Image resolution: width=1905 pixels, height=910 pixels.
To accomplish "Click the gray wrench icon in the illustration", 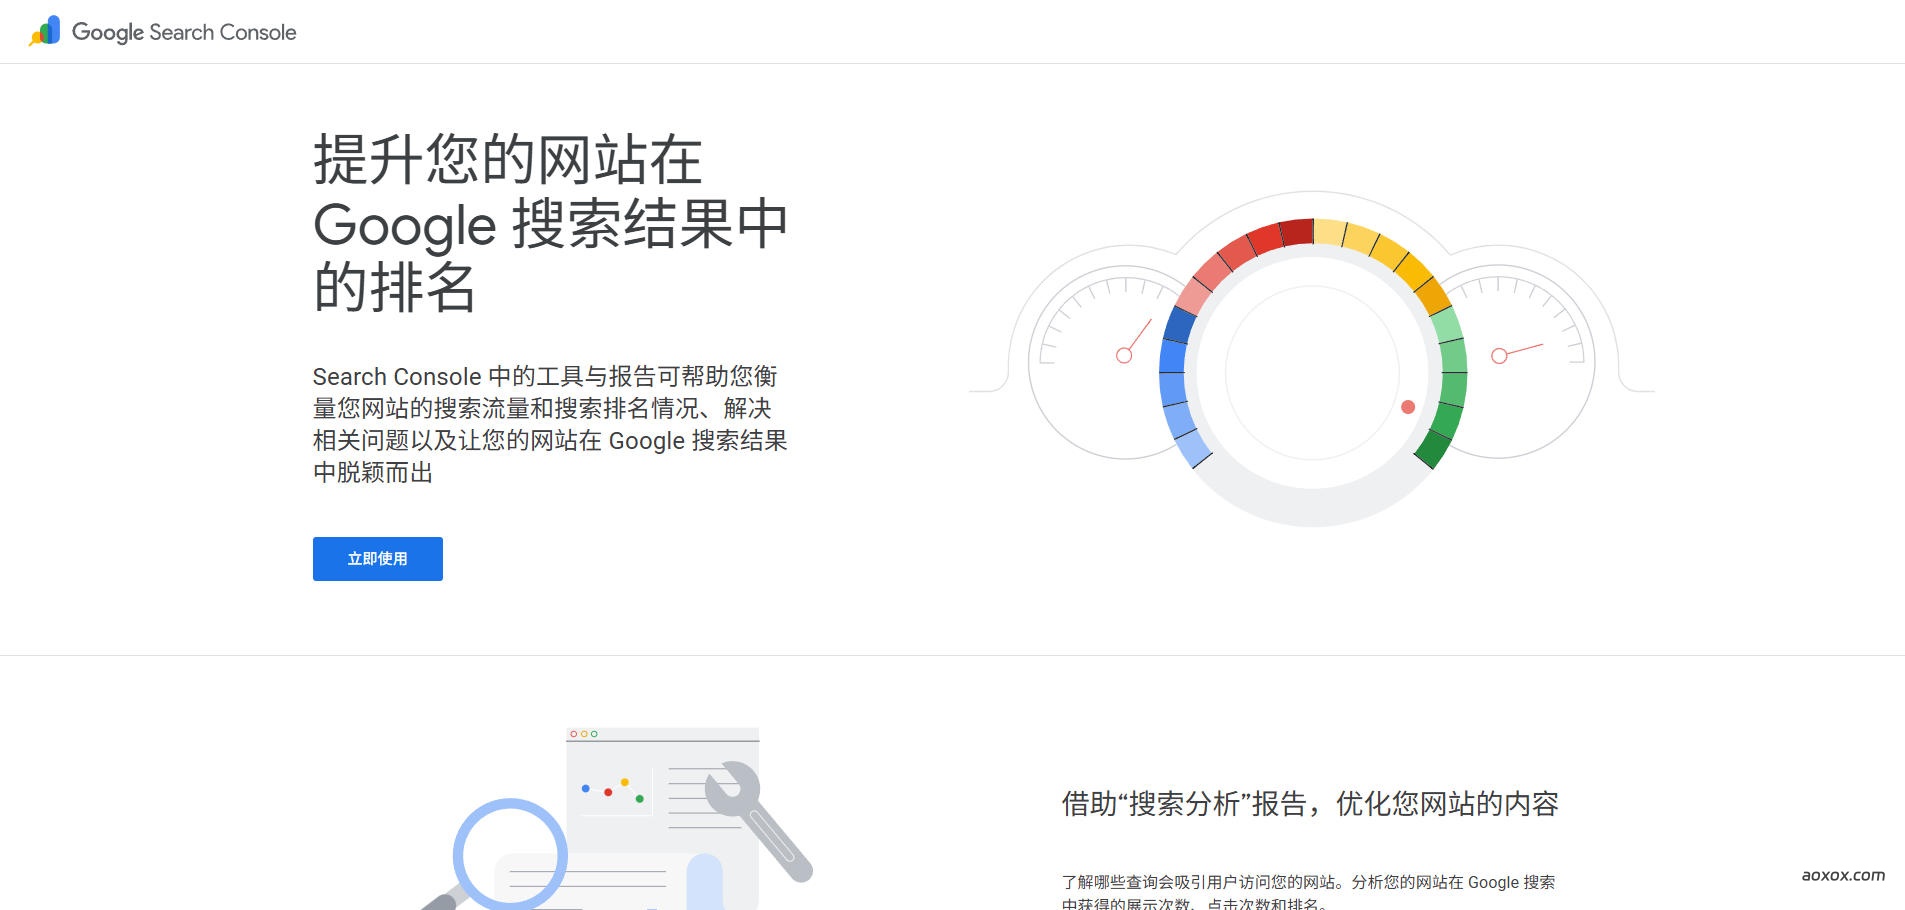I will [x=759, y=822].
